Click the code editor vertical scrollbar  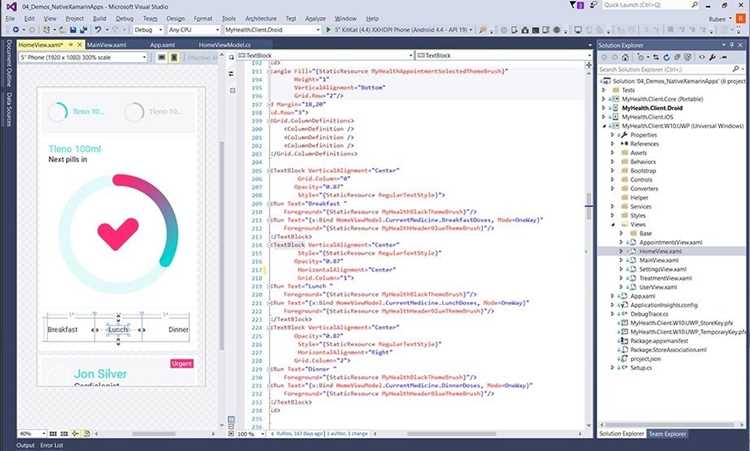tap(588, 244)
